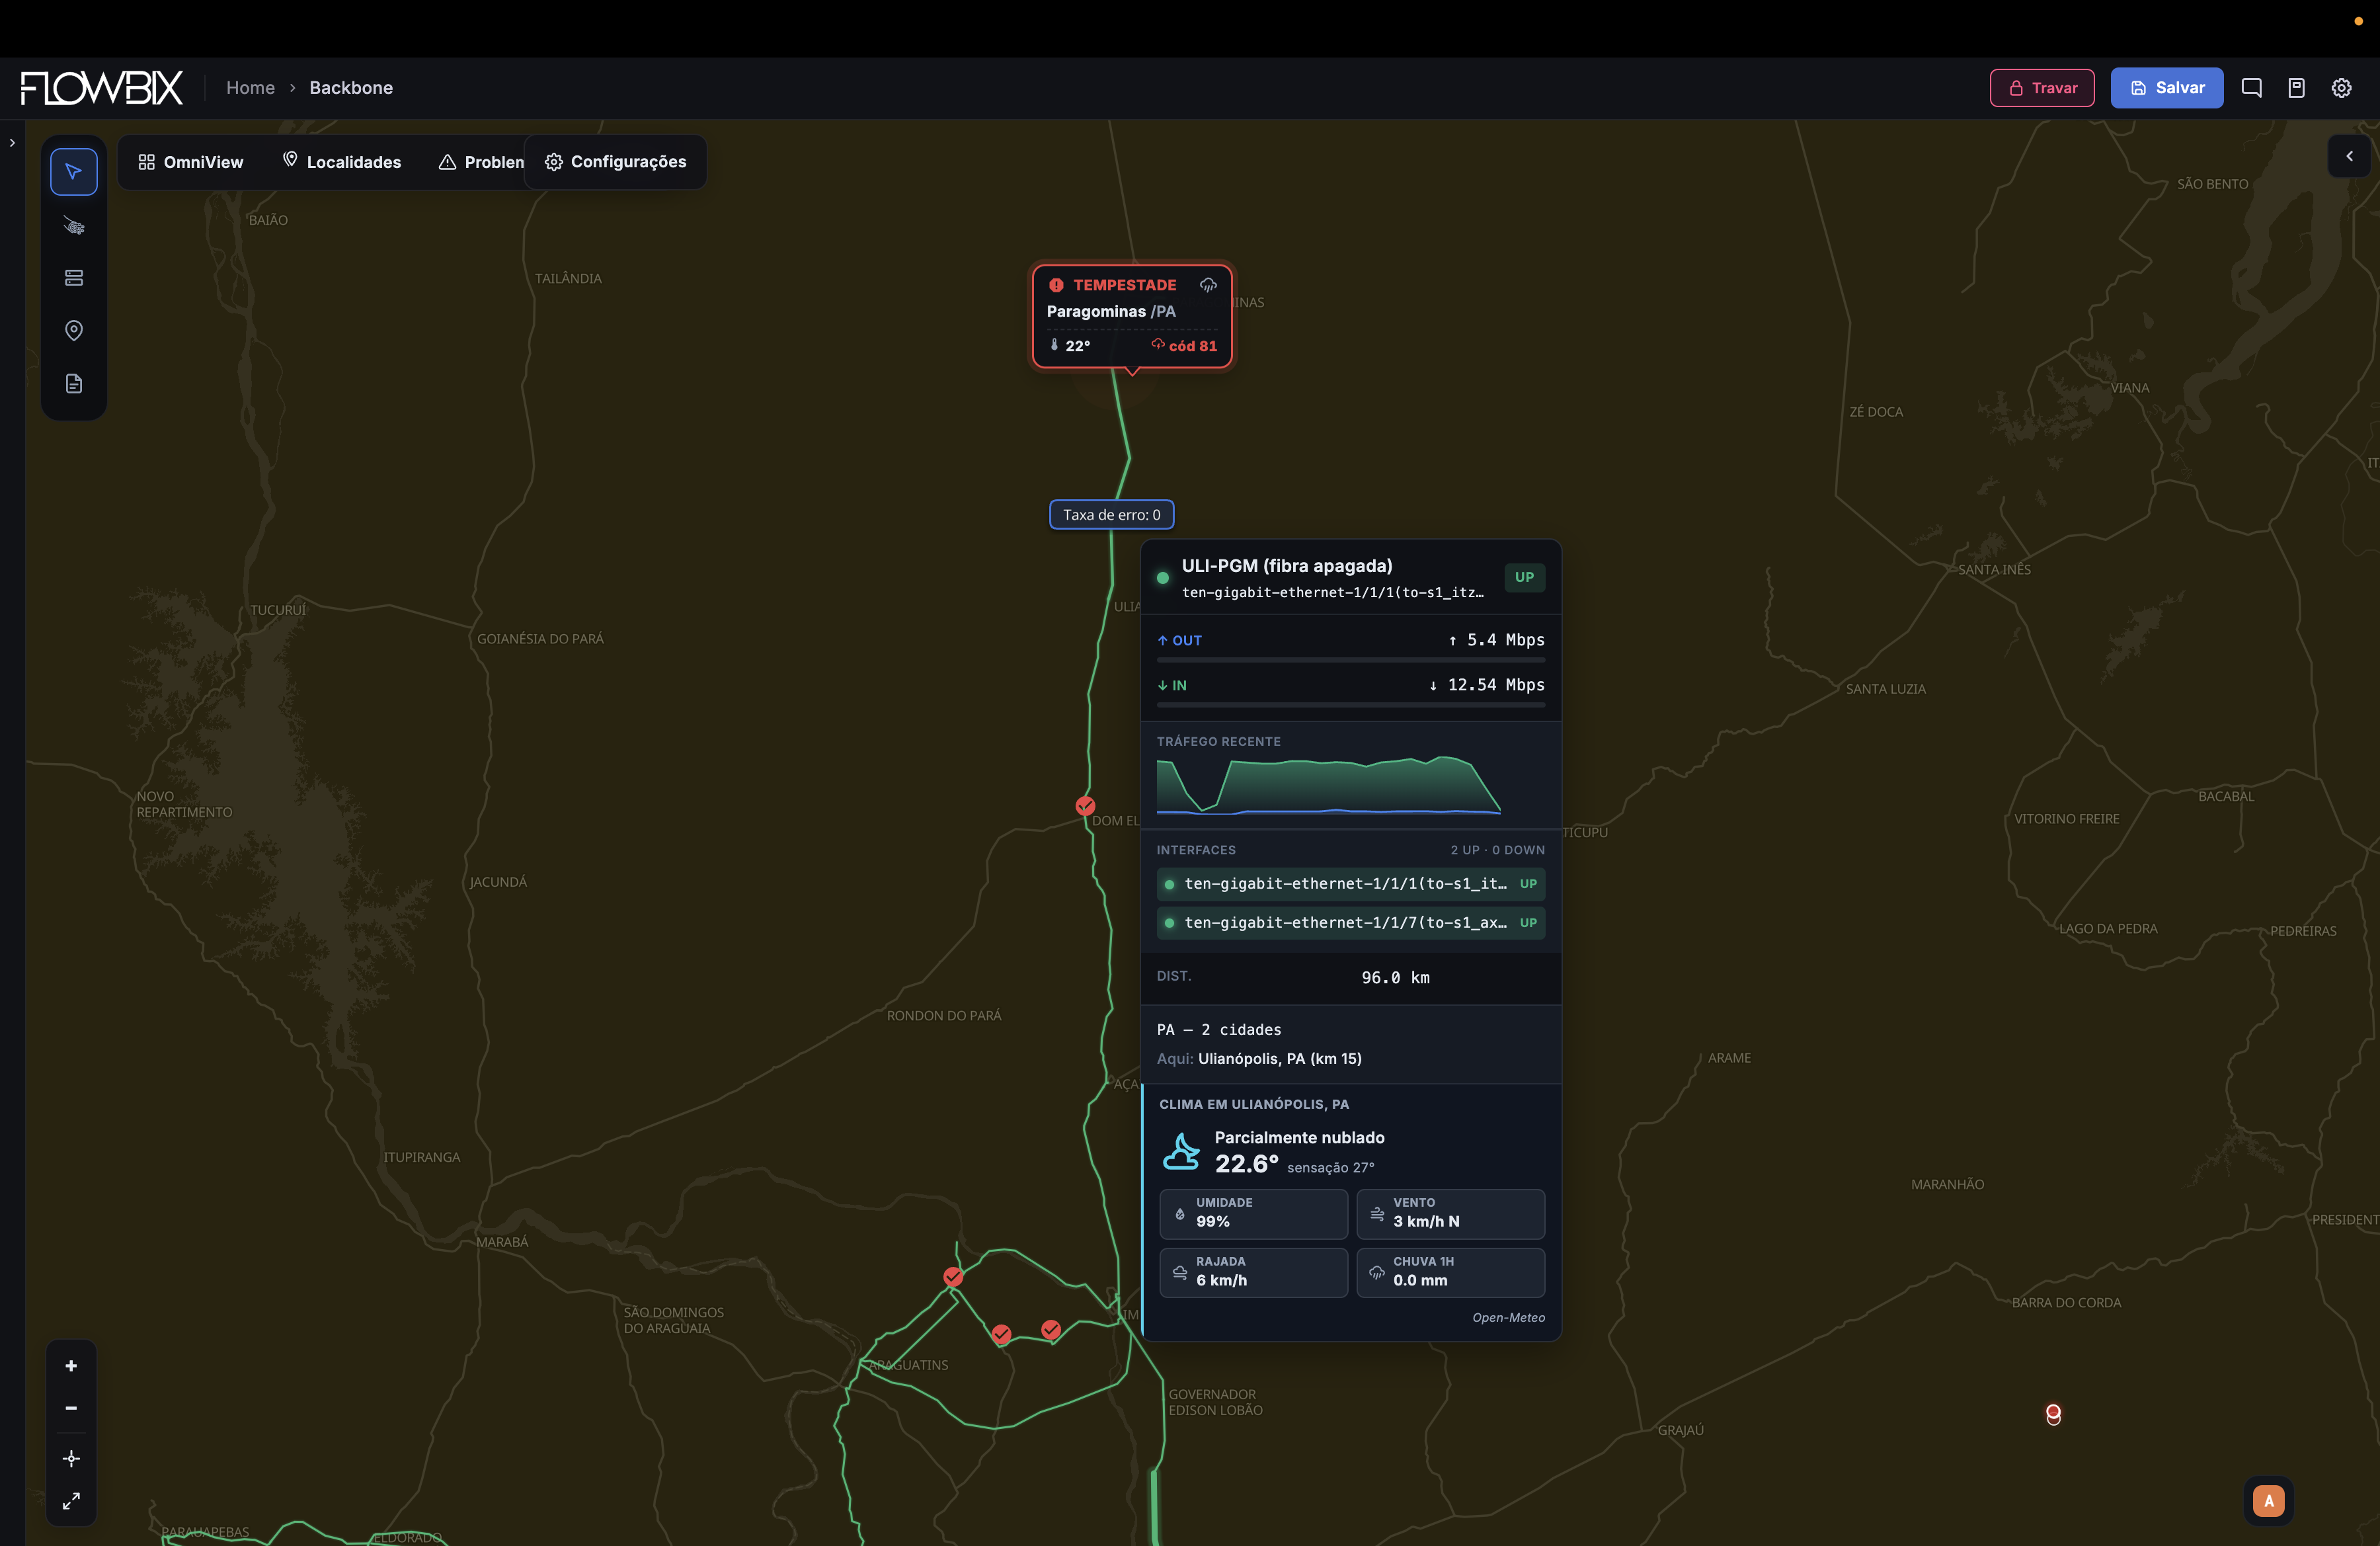This screenshot has height=1546, width=2380.
Task: Toggle fullscreen map view
Action: pyautogui.click(x=71, y=1501)
